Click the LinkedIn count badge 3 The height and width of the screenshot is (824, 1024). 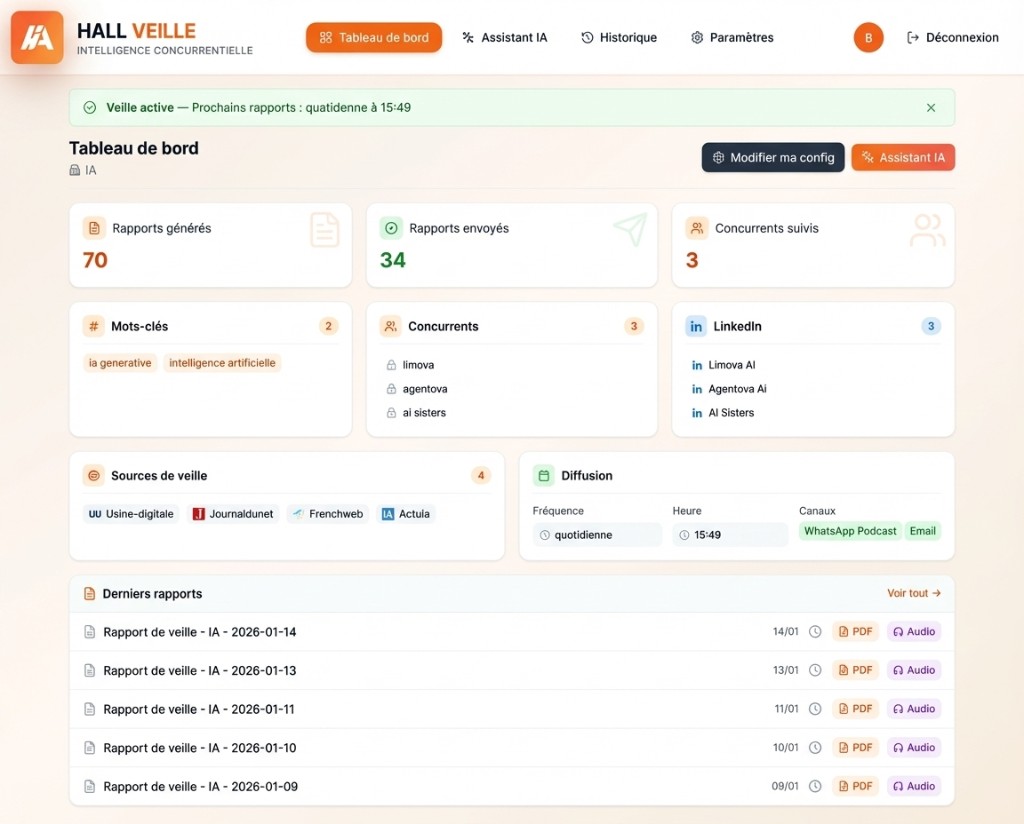[x=931, y=326]
